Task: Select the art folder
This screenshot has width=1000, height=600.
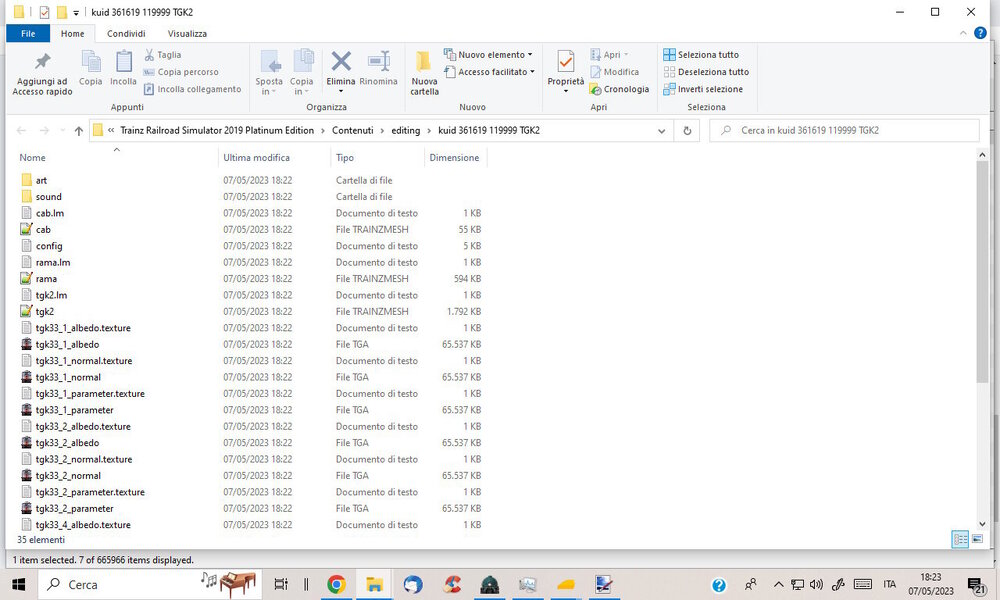Action: tap(41, 180)
